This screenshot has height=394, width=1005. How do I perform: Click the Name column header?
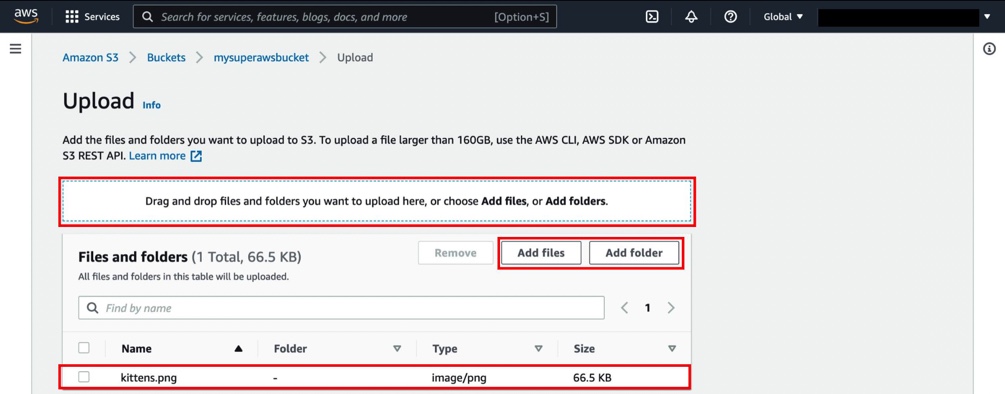coord(137,349)
